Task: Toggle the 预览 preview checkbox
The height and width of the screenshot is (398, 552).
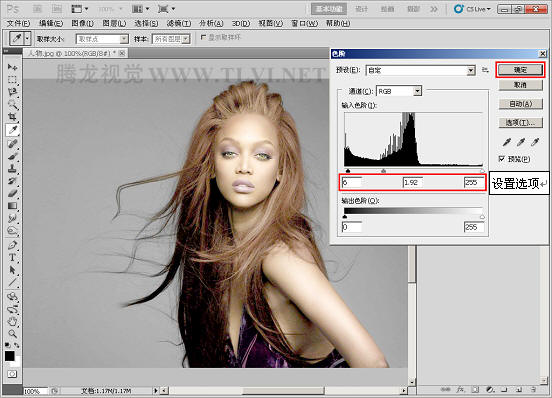Action: pos(502,159)
